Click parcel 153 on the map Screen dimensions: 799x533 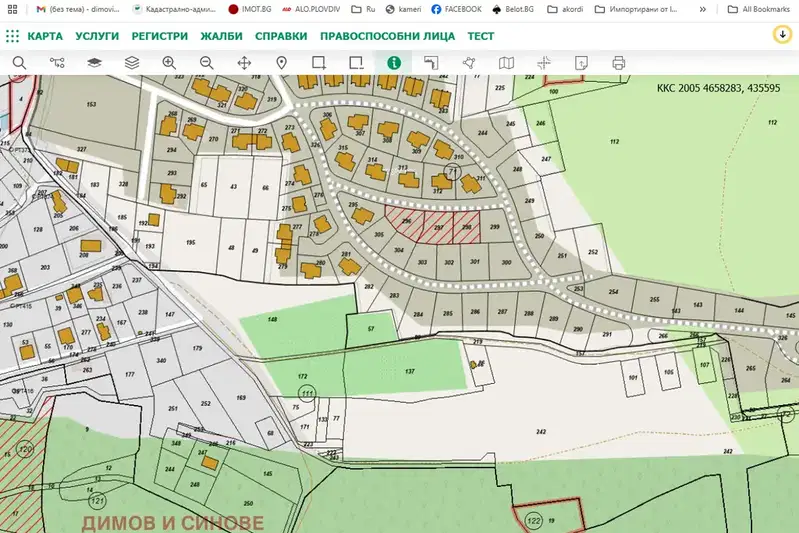coord(91,104)
